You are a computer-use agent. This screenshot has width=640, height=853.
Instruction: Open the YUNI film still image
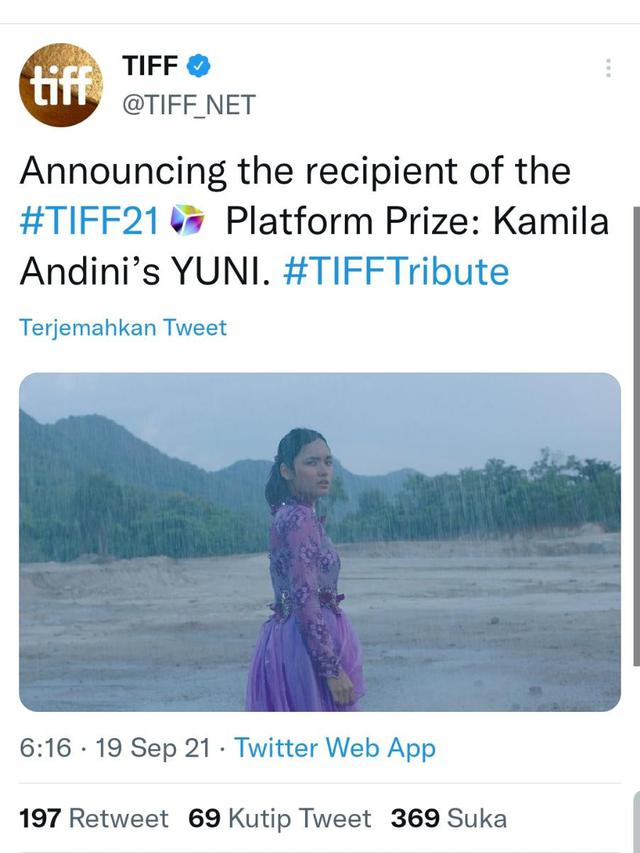coord(320,541)
